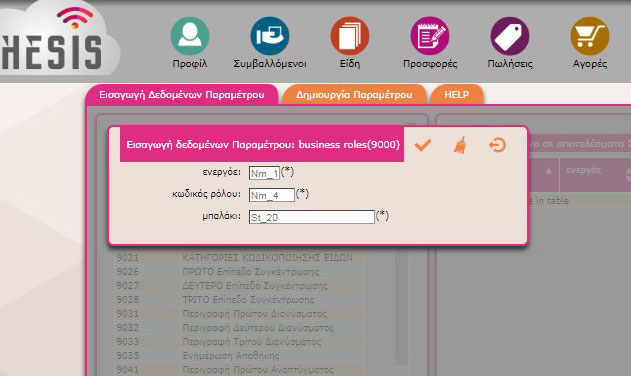Select row 9026 ΠΡΩΤΟ Επίπεδο Συγκέντρωσης
This screenshot has width=631, height=376.
pyautogui.click(x=239, y=272)
